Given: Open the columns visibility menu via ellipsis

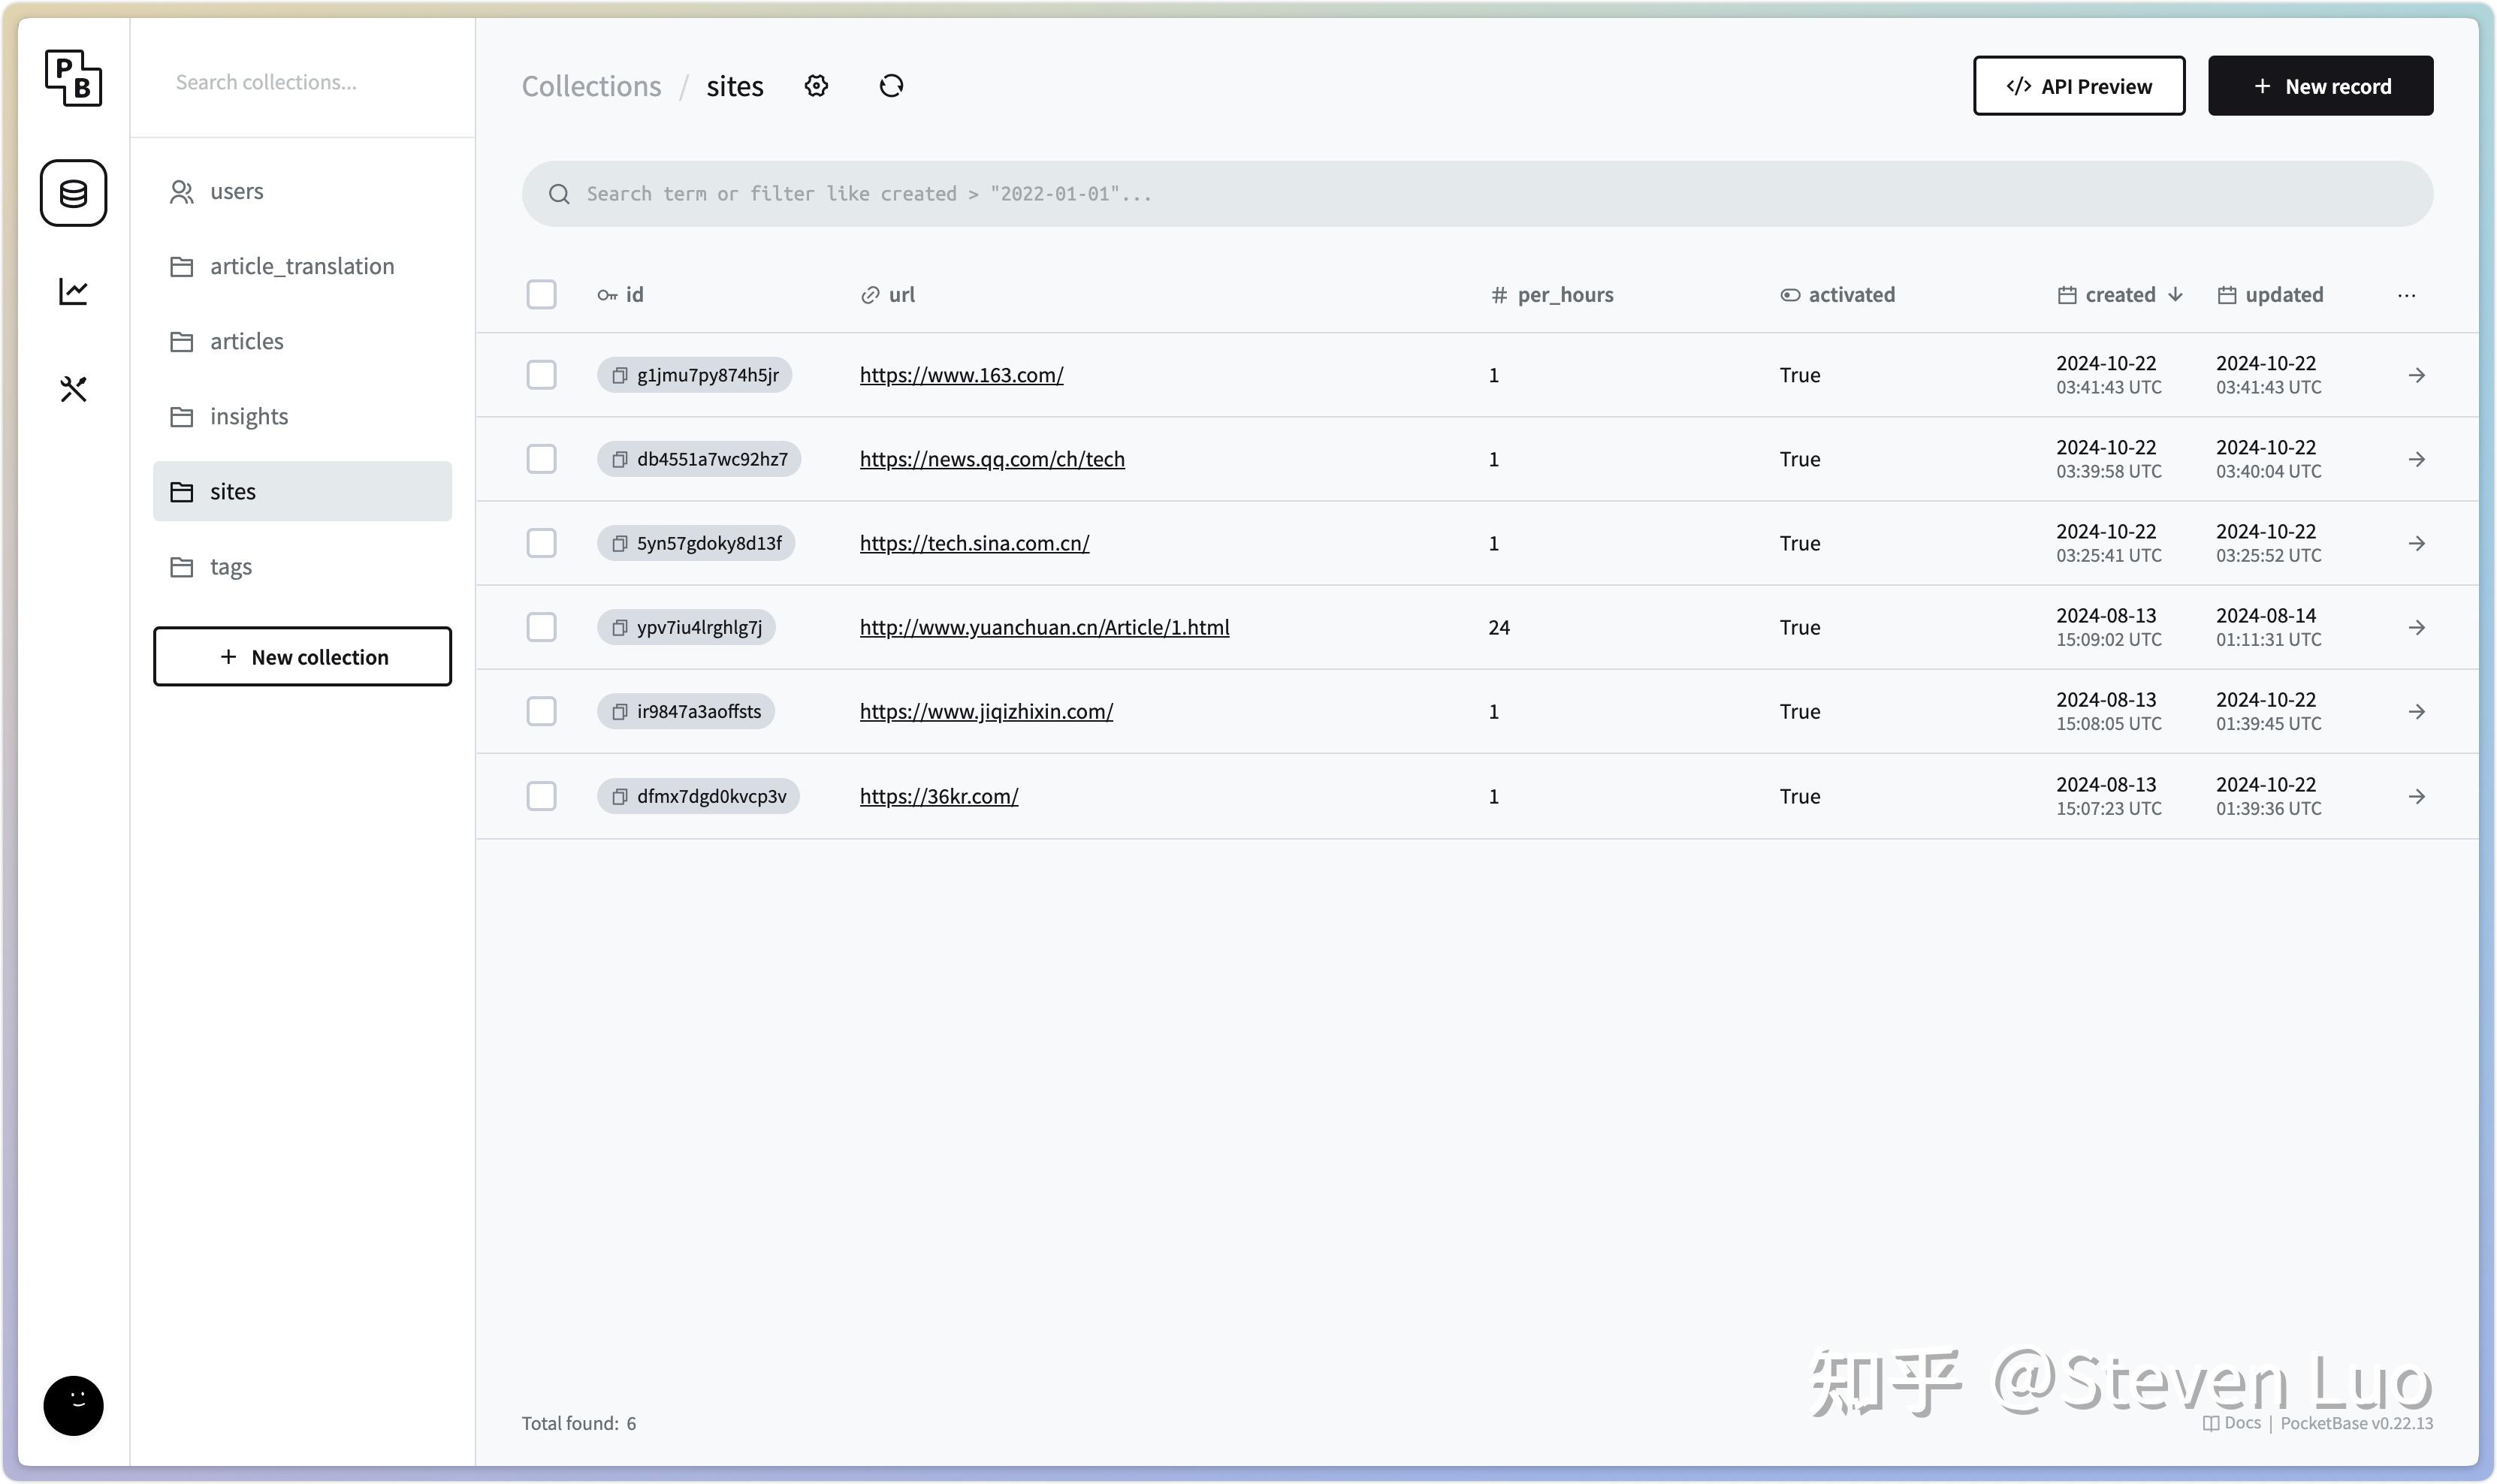Looking at the screenshot, I should (x=2406, y=295).
